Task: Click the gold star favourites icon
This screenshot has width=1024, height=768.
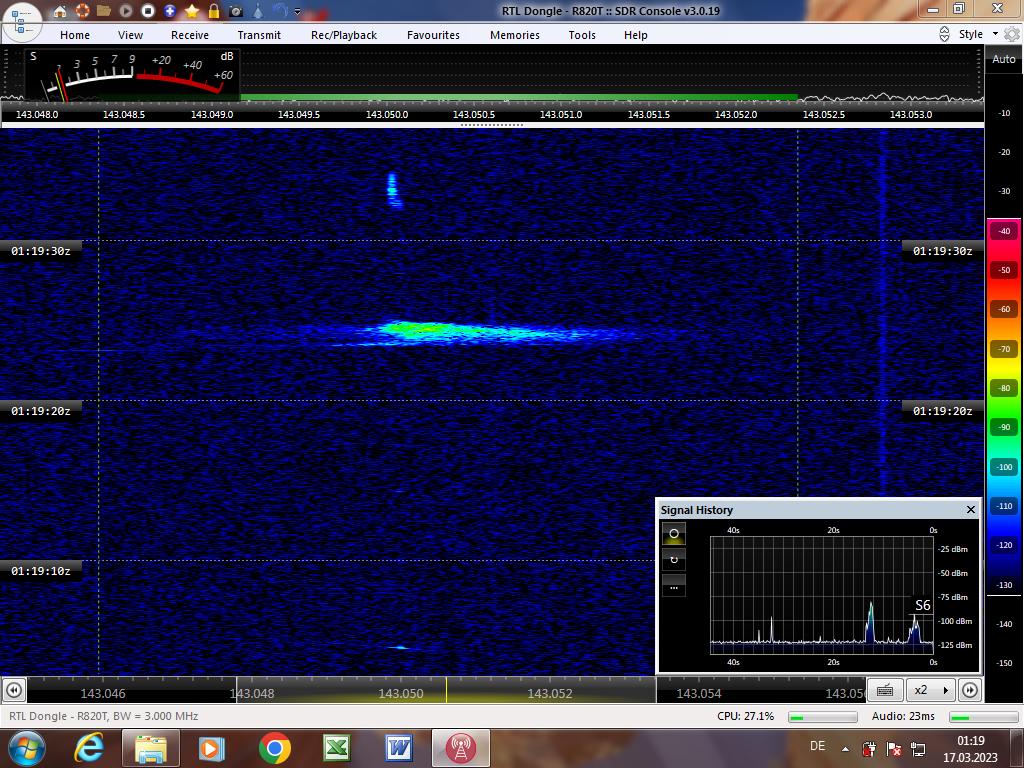Action: (192, 11)
